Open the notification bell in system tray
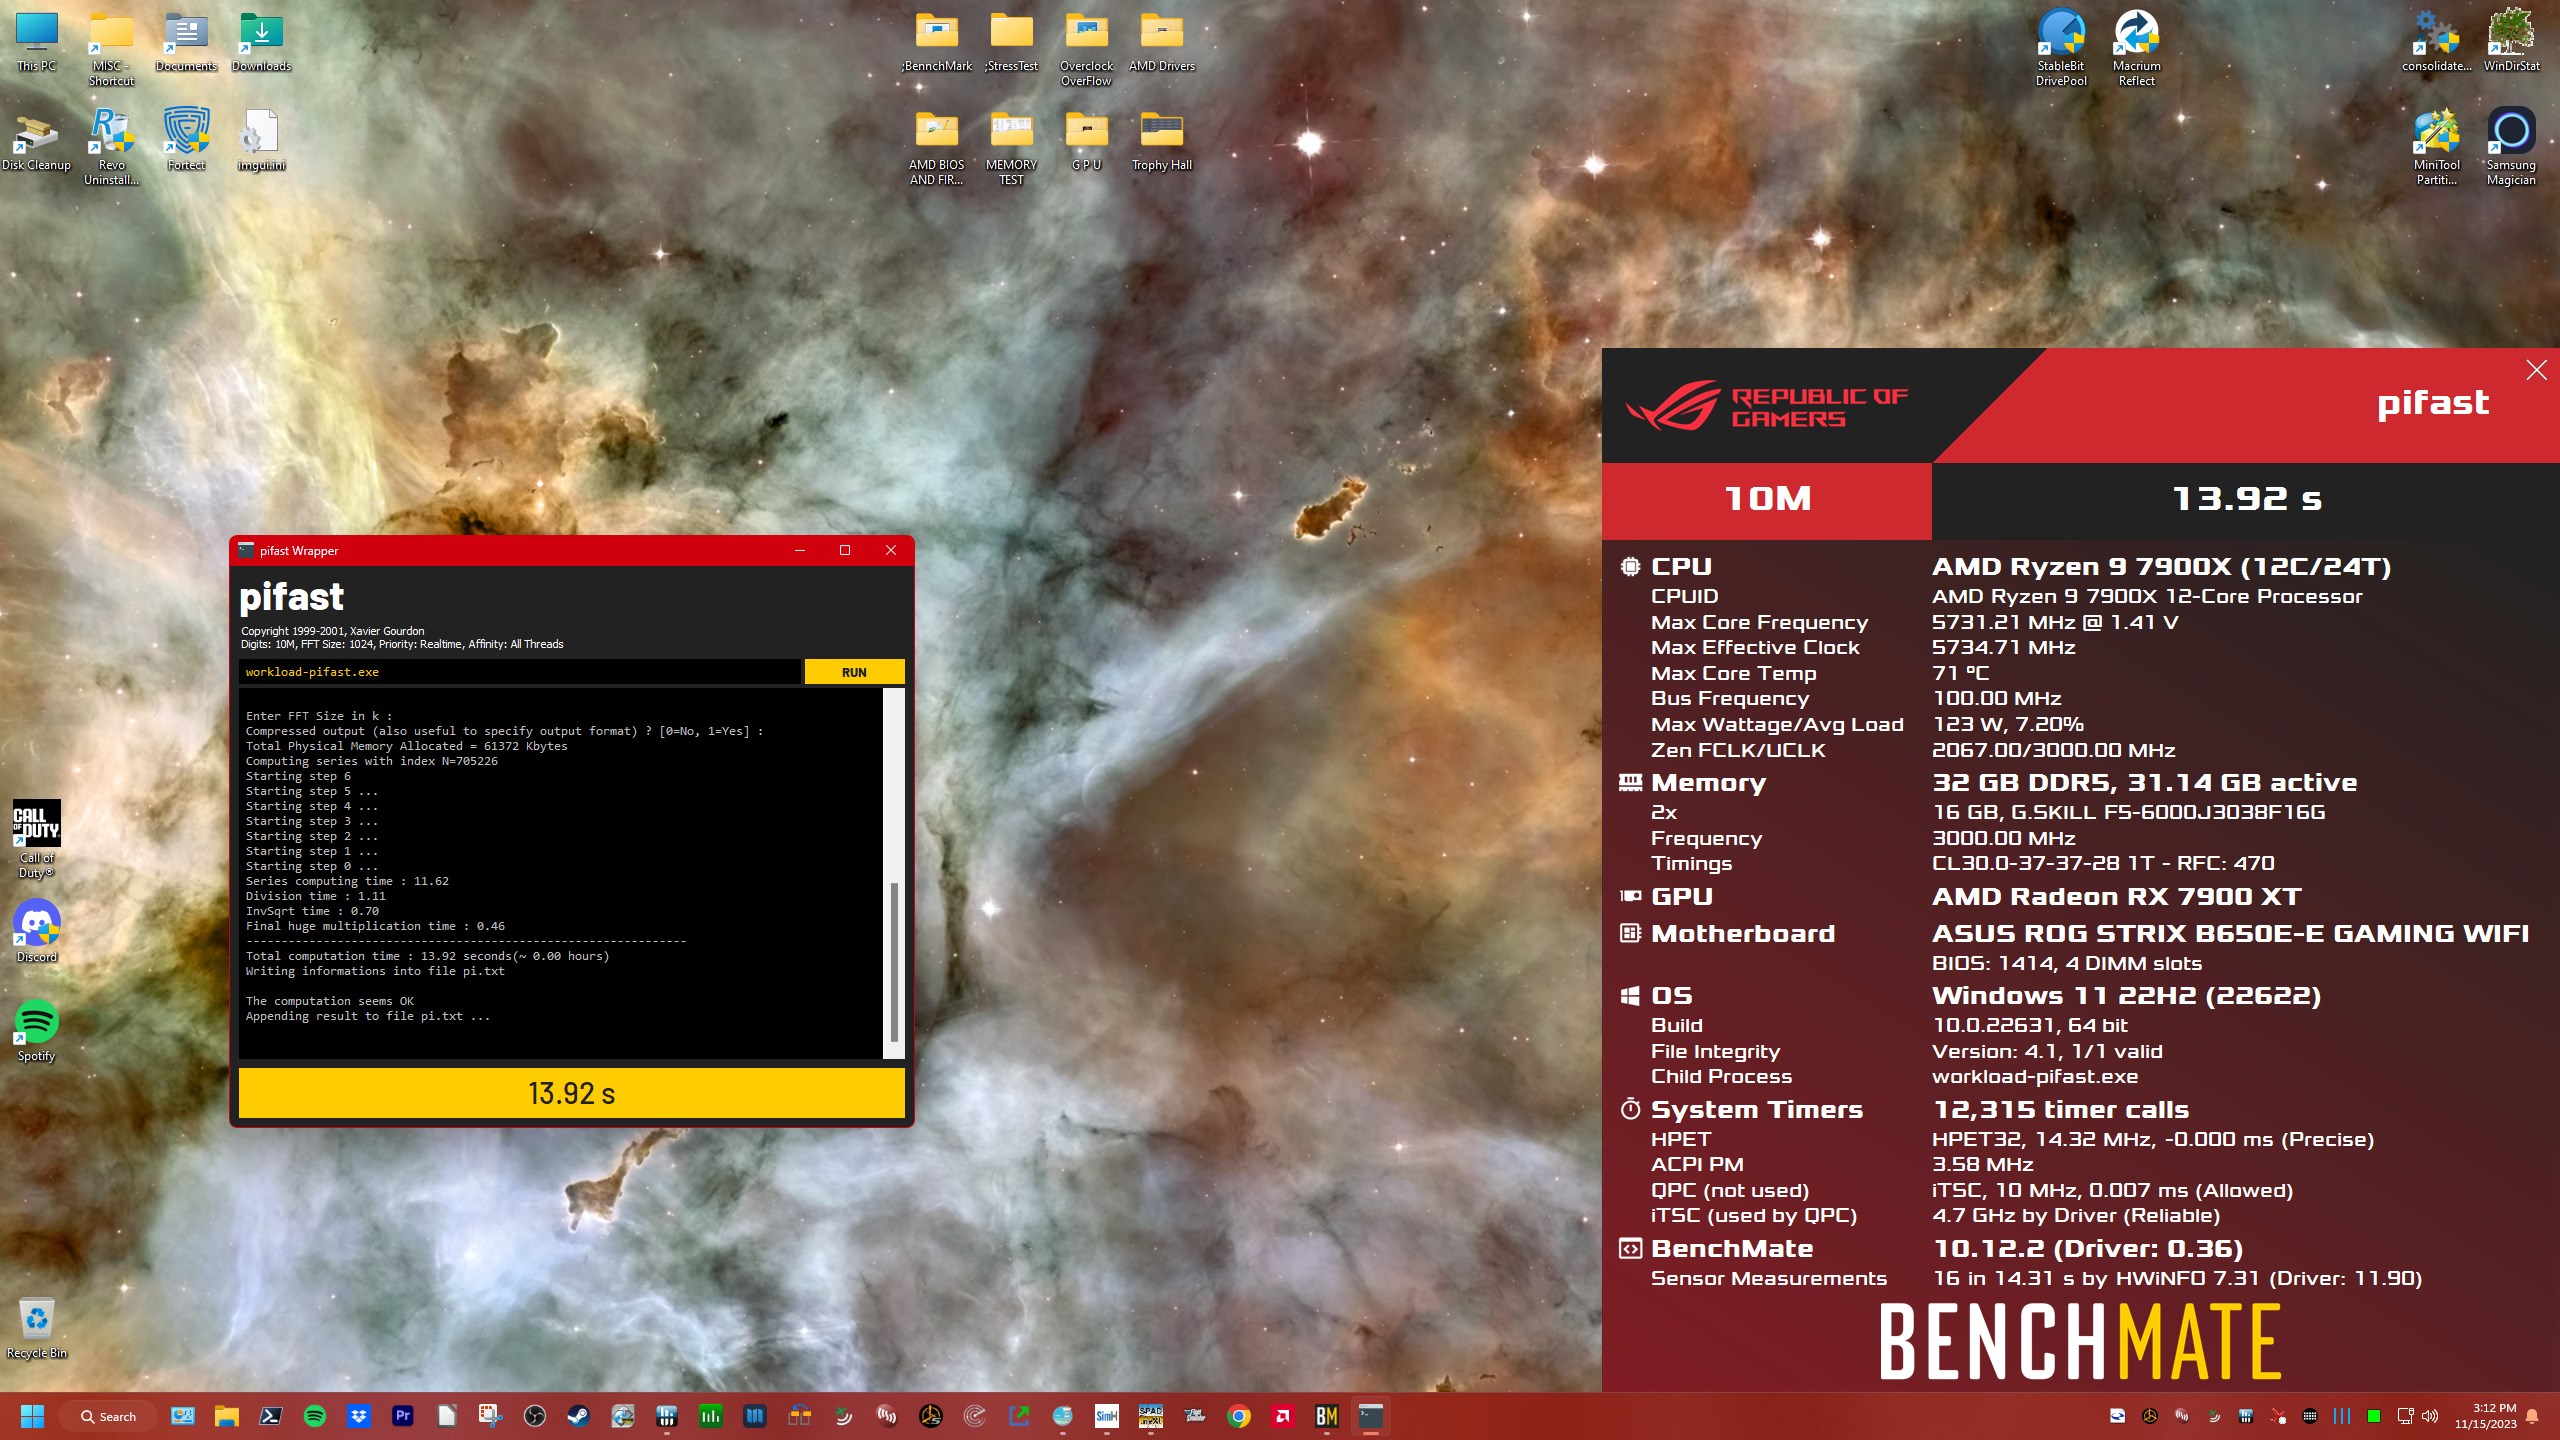 tap(2532, 1416)
